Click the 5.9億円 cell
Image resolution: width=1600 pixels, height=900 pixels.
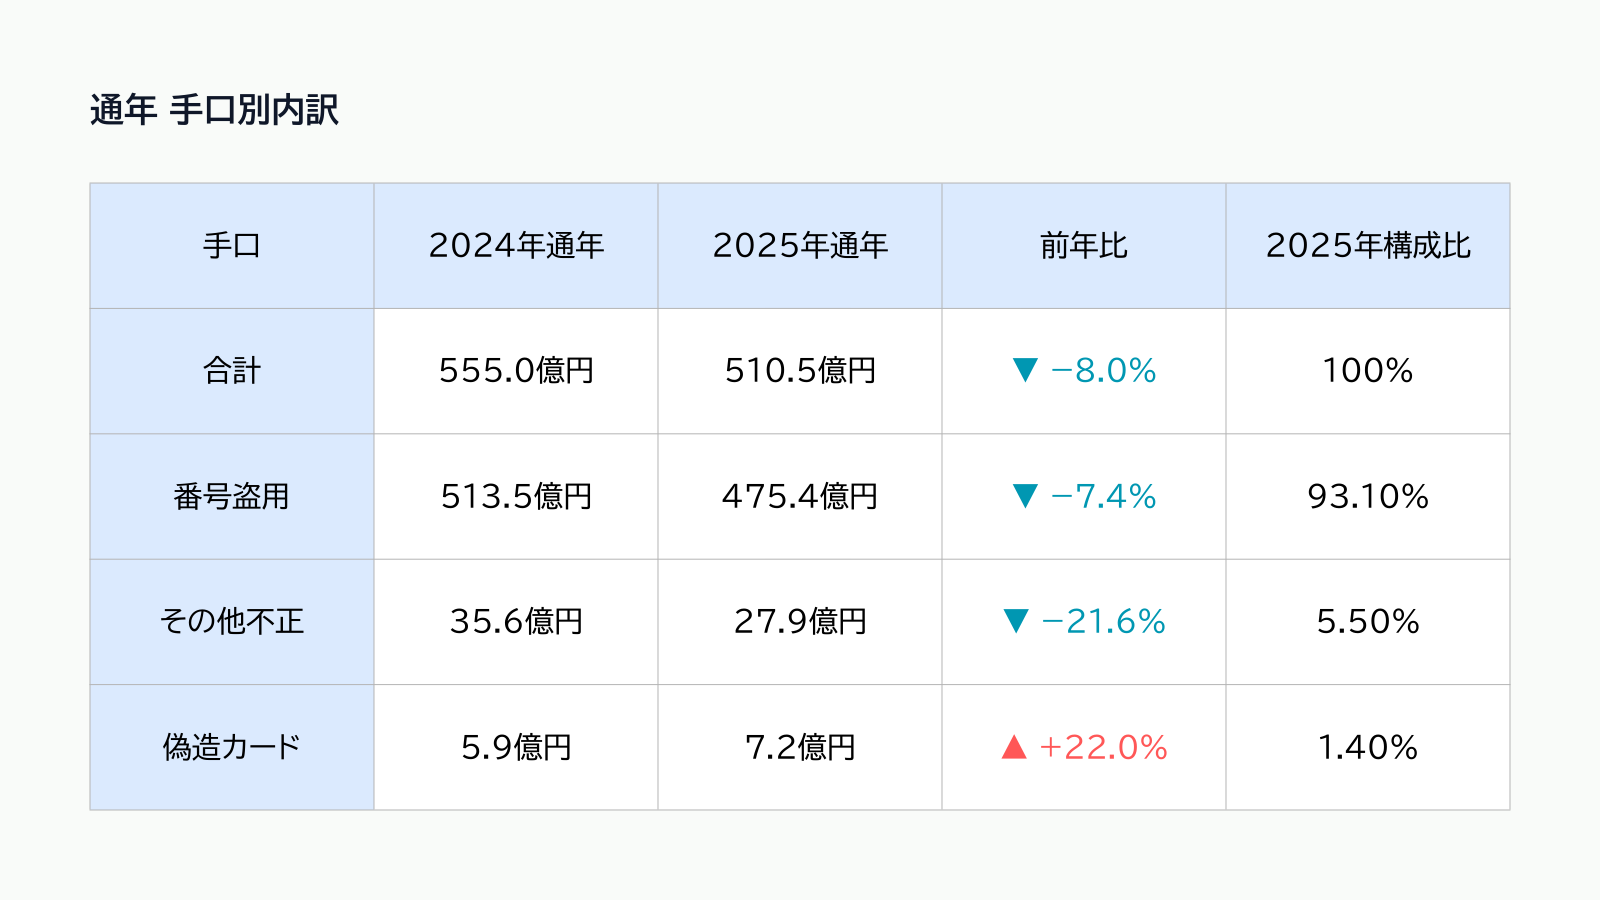(516, 747)
